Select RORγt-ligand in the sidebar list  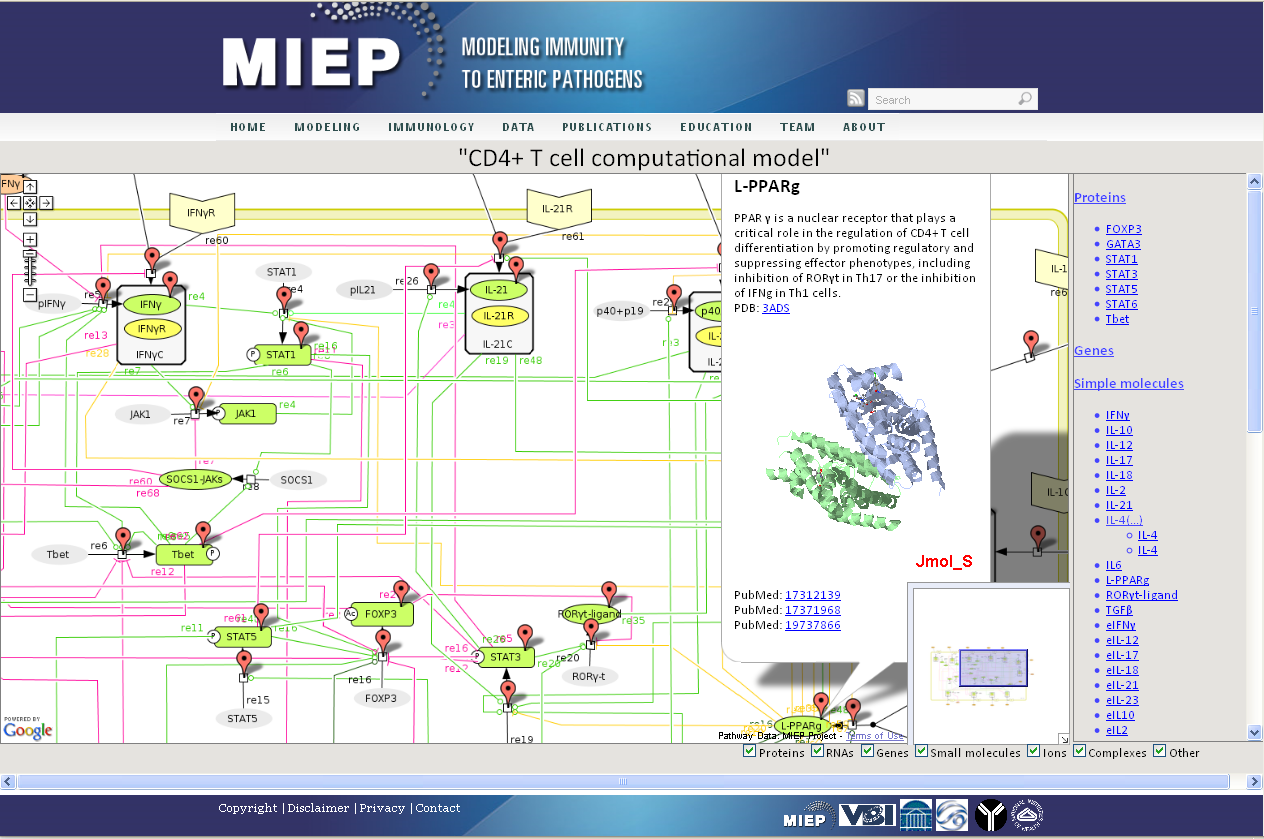[1142, 595]
